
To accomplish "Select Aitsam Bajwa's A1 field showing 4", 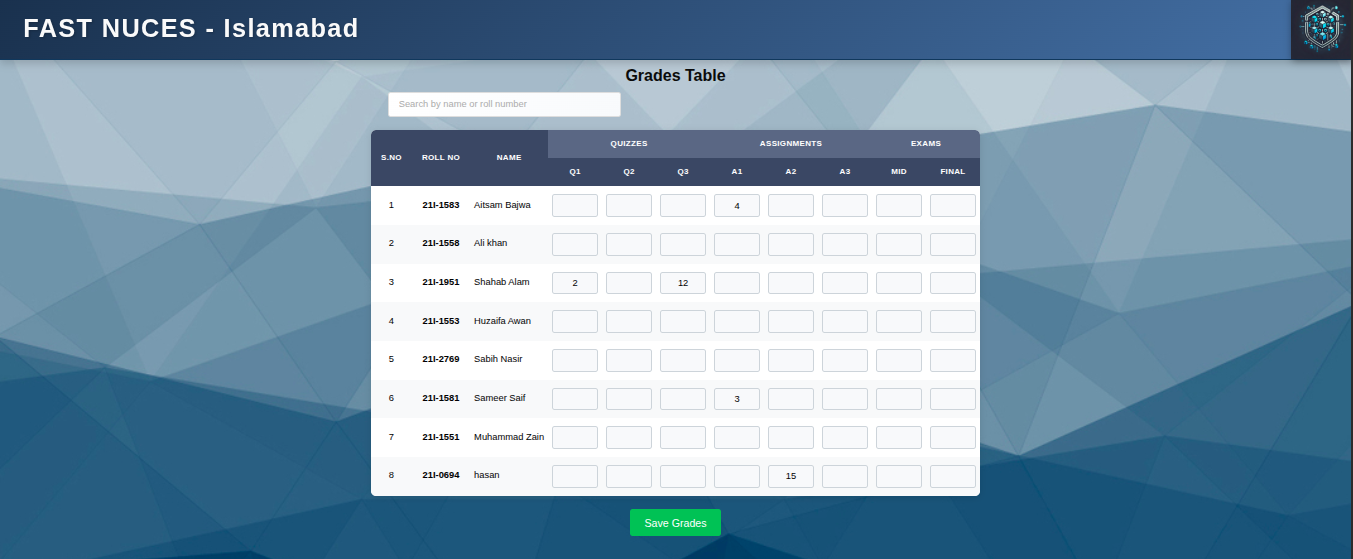I will [737, 206].
